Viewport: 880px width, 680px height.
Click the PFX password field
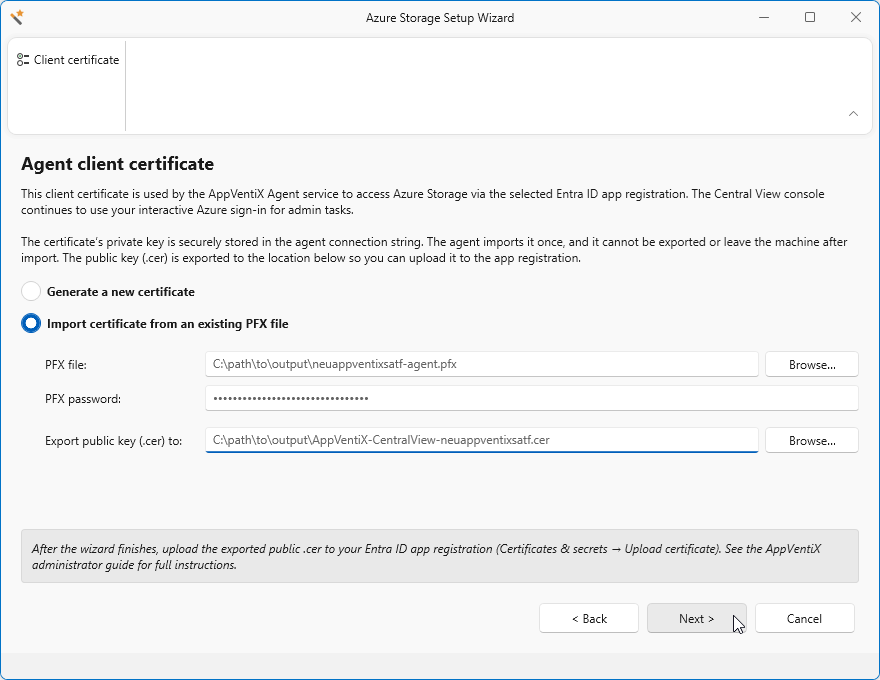pyautogui.click(x=531, y=398)
